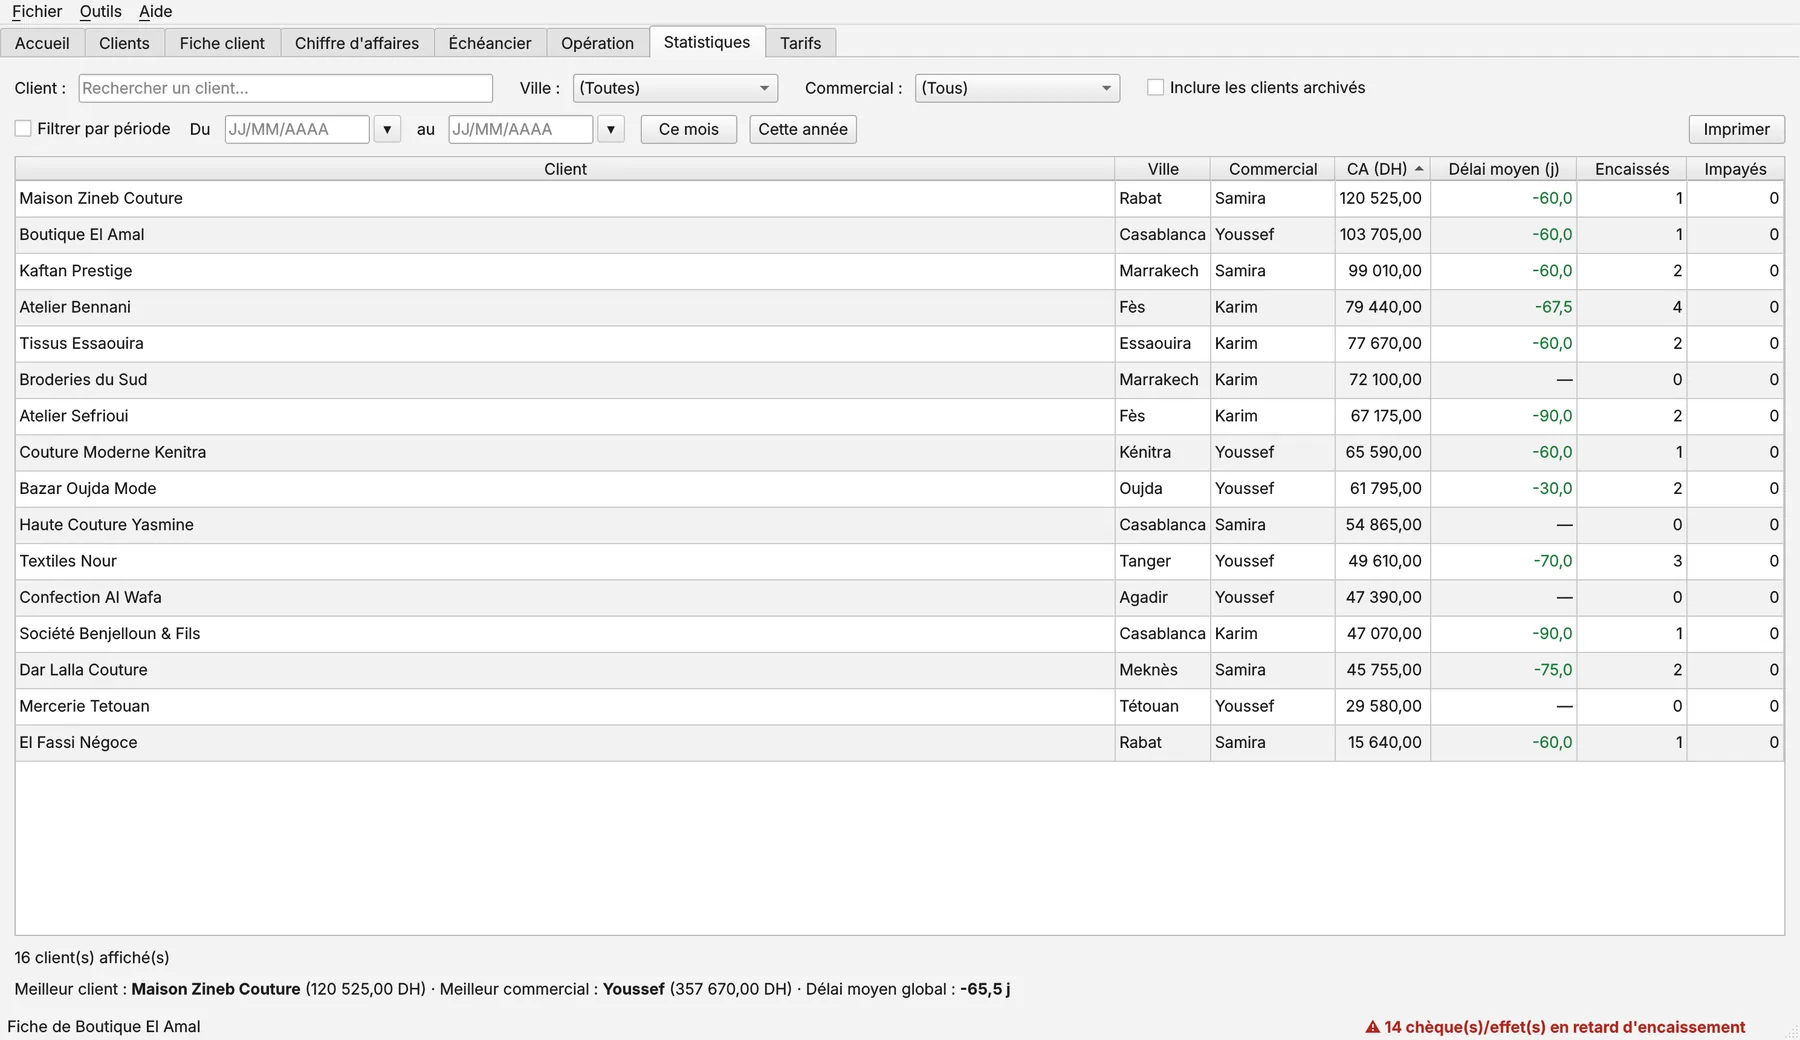This screenshot has width=1800, height=1040.
Task: Sort by the Client column header
Action: 565,169
